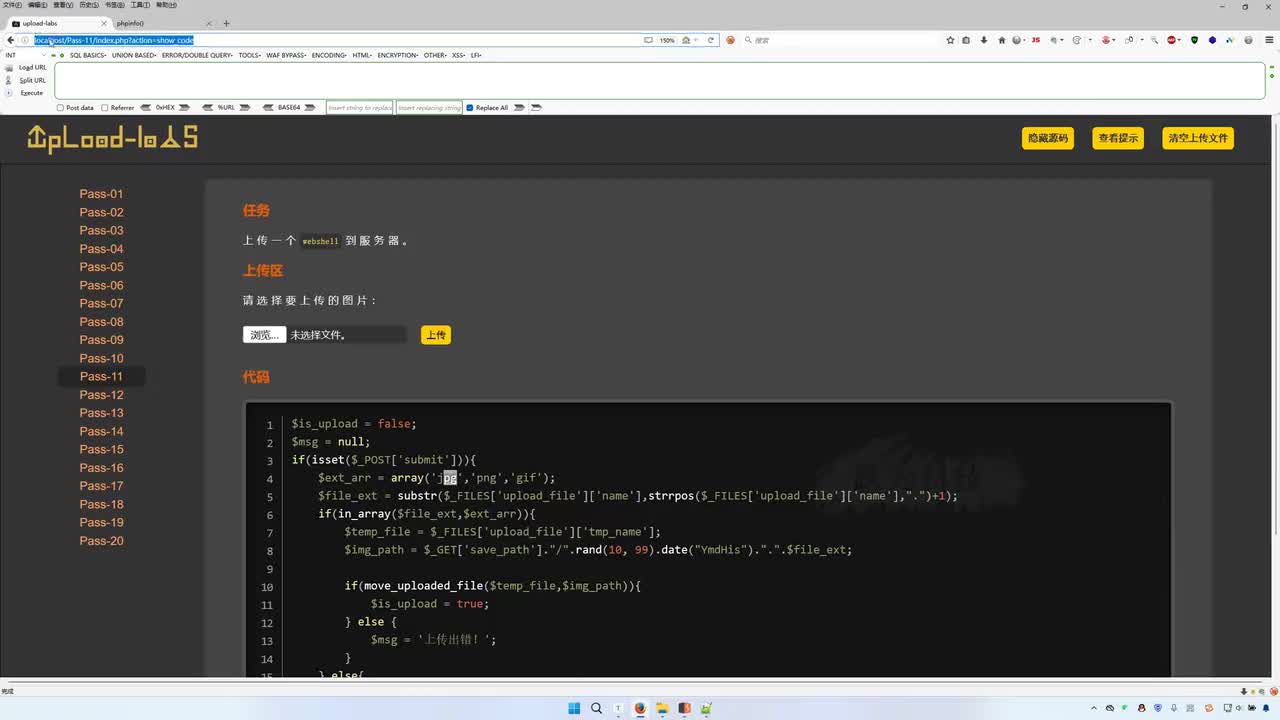This screenshot has width=1280, height=720.
Task: Click the left arrow beside %URL
Action: coord(208,107)
